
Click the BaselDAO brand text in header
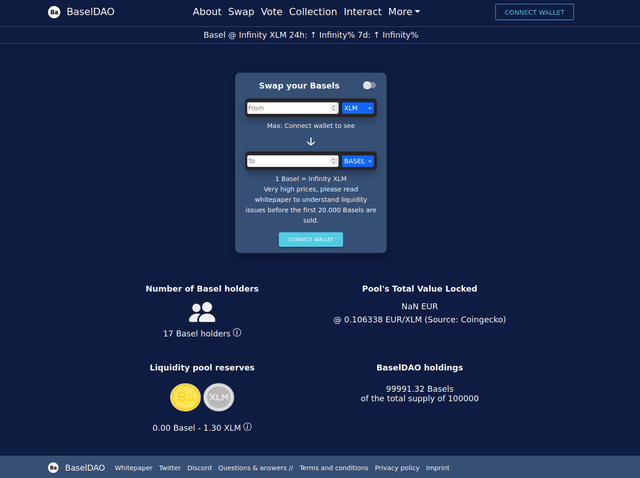click(x=91, y=12)
